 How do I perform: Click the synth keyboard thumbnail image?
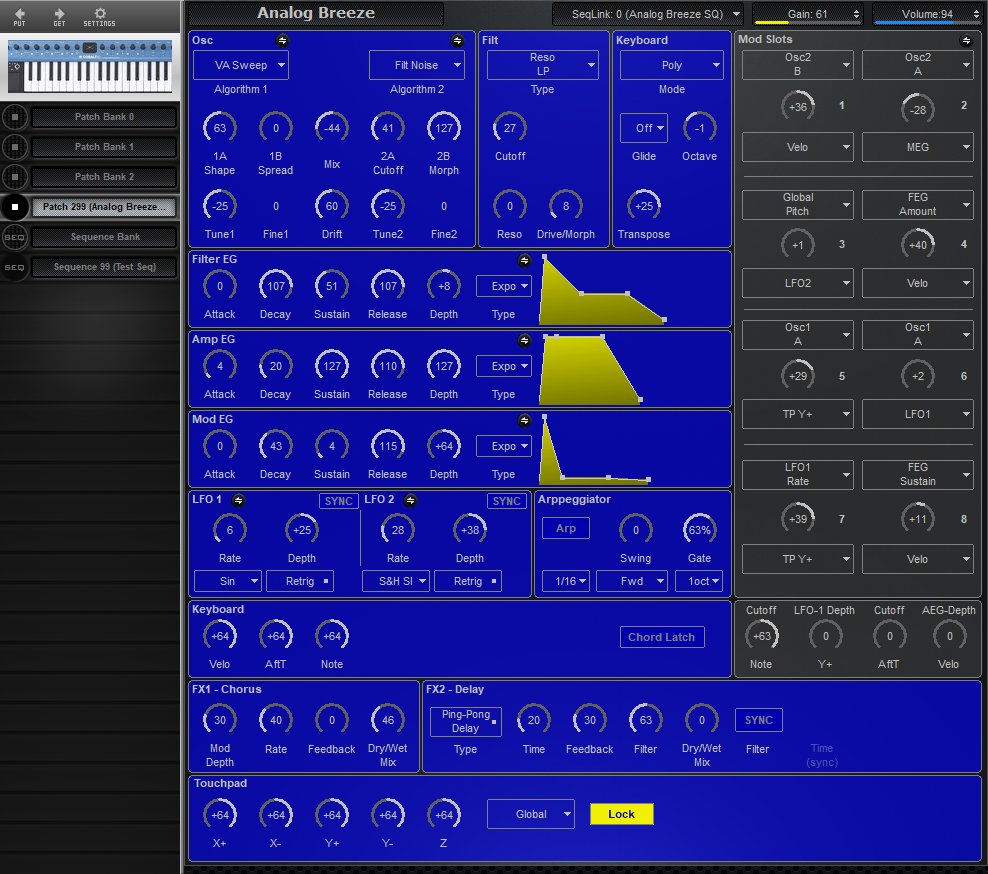[89, 67]
